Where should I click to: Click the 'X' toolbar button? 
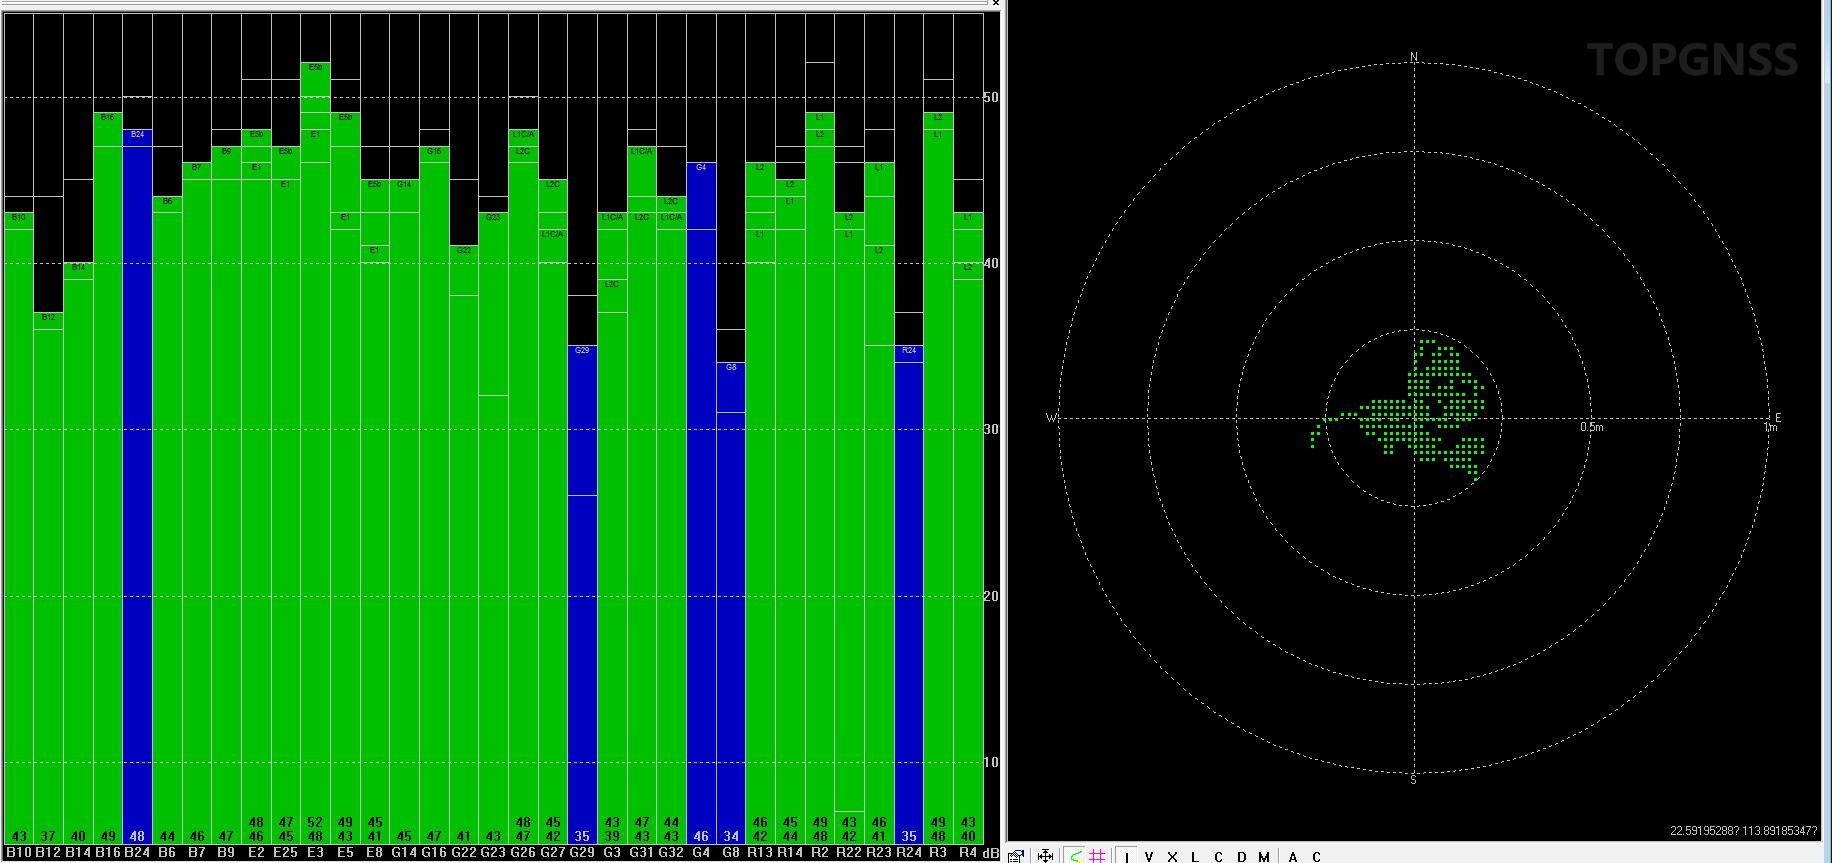pyautogui.click(x=1172, y=856)
